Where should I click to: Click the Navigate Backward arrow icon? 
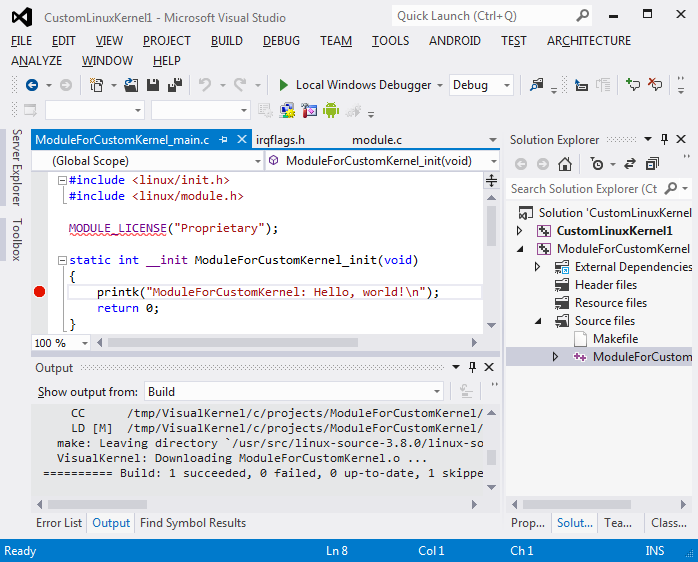tap(32, 85)
